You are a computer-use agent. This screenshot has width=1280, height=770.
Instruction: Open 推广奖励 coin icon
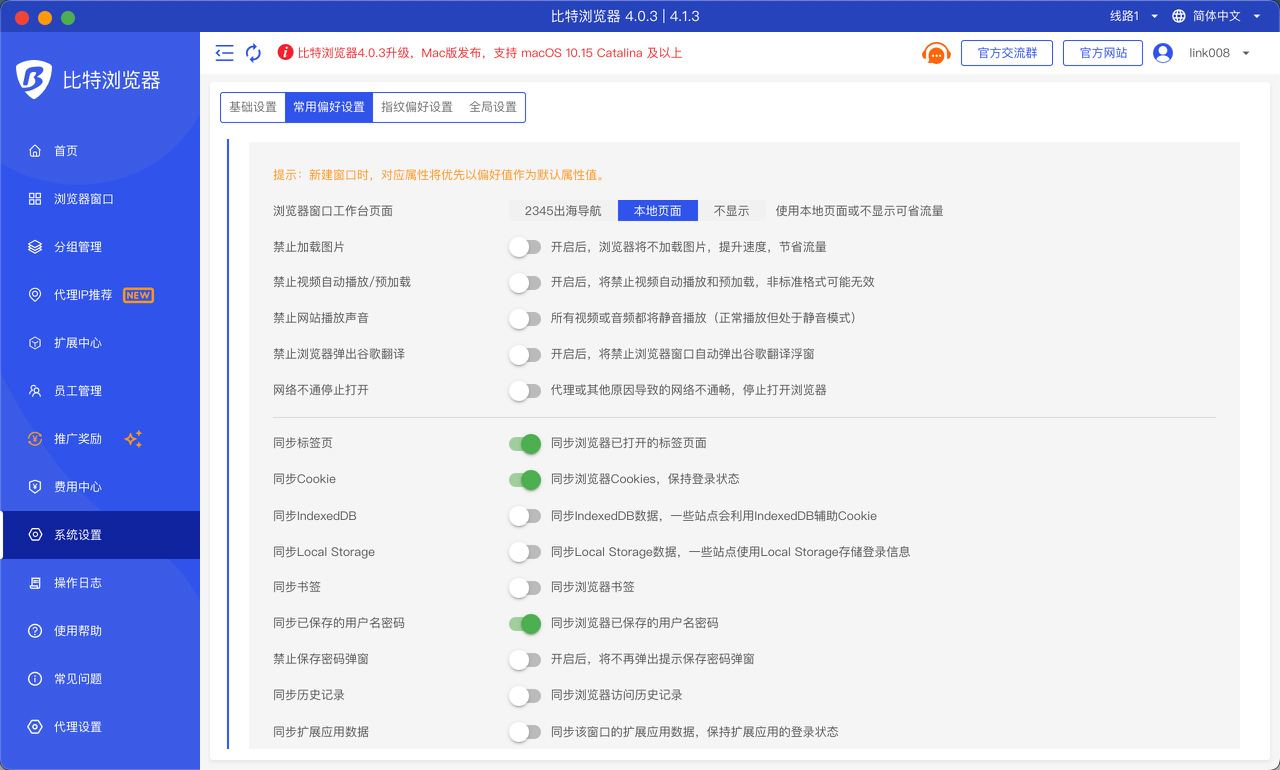[35, 439]
